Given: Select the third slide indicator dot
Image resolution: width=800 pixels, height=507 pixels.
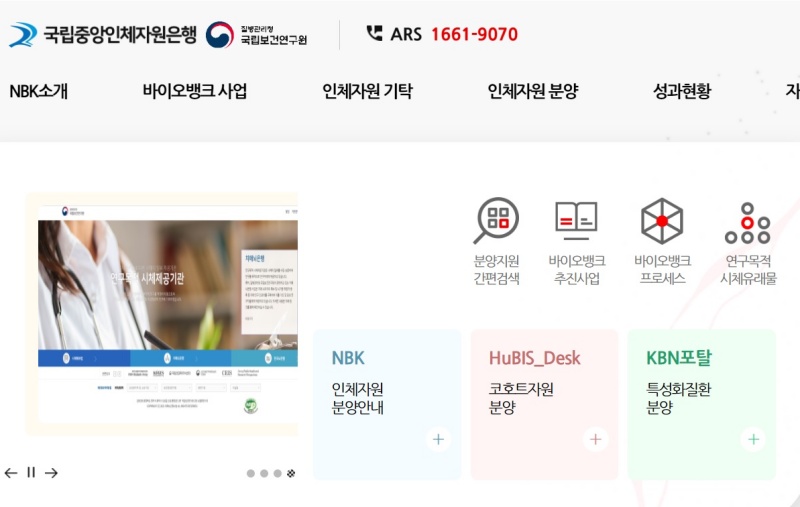Looking at the screenshot, I should [277, 474].
